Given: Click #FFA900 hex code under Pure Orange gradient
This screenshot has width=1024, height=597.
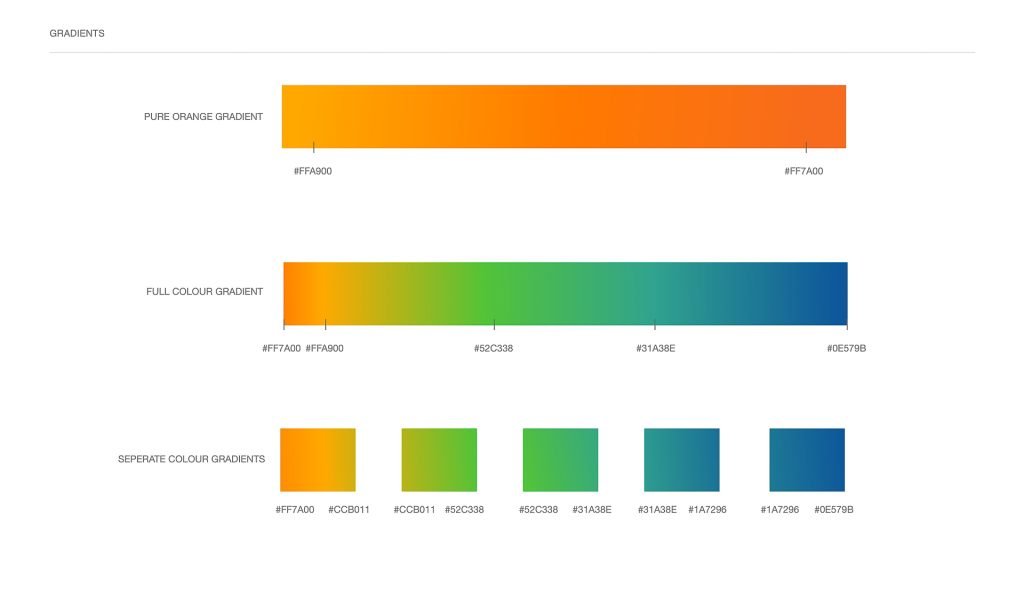Looking at the screenshot, I should 313,171.
